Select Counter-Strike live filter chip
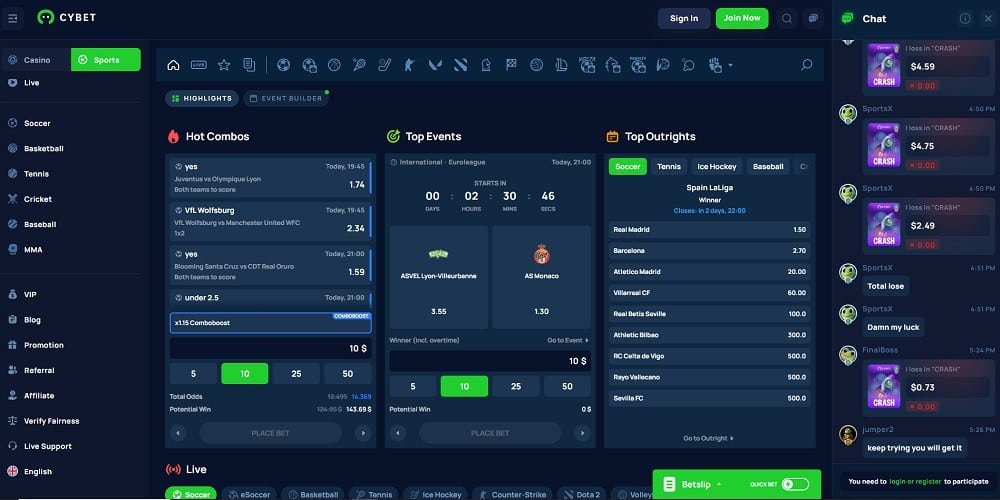The image size is (1000, 500). (513, 495)
